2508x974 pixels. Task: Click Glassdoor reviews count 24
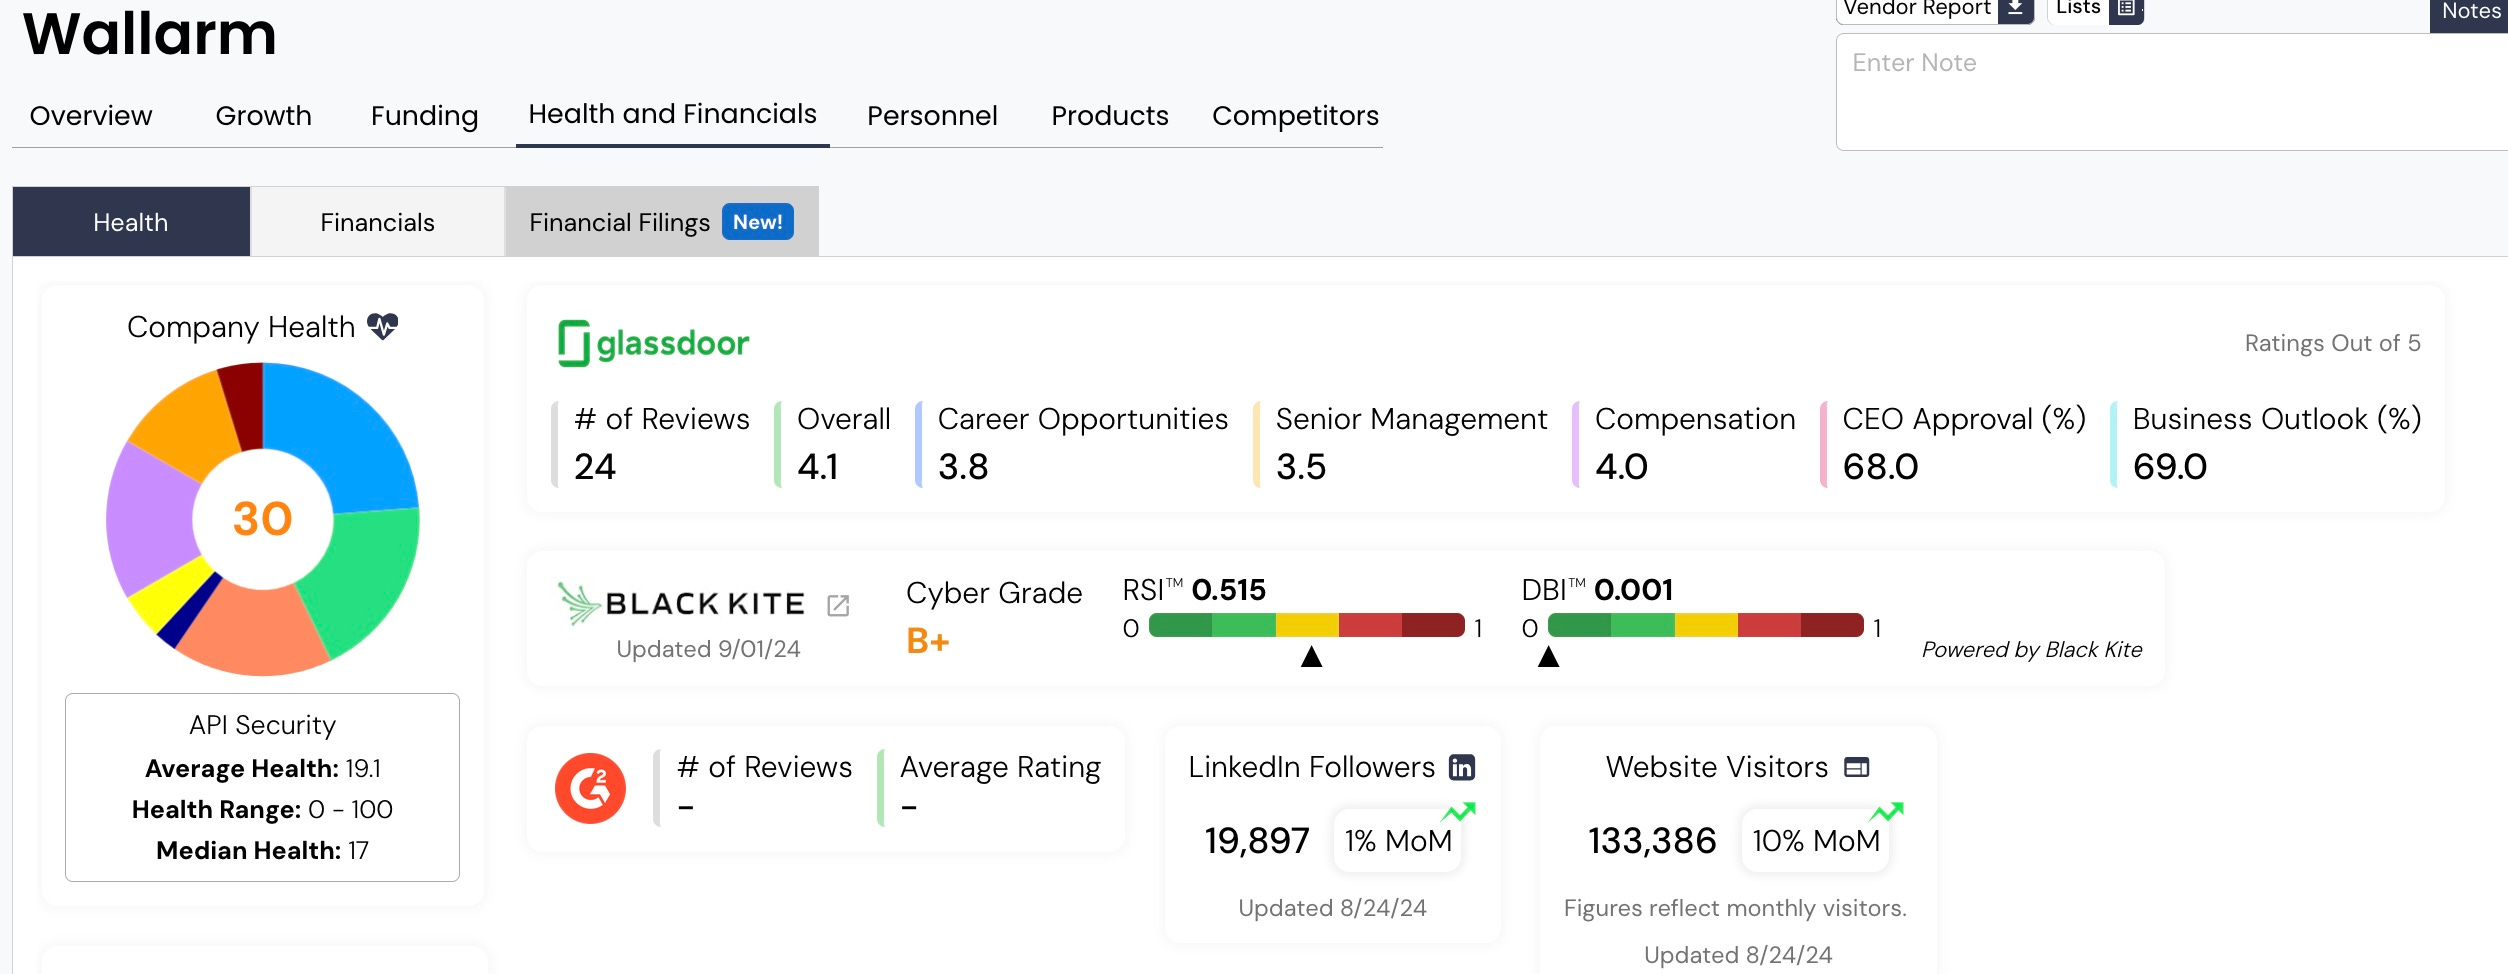click(x=595, y=467)
